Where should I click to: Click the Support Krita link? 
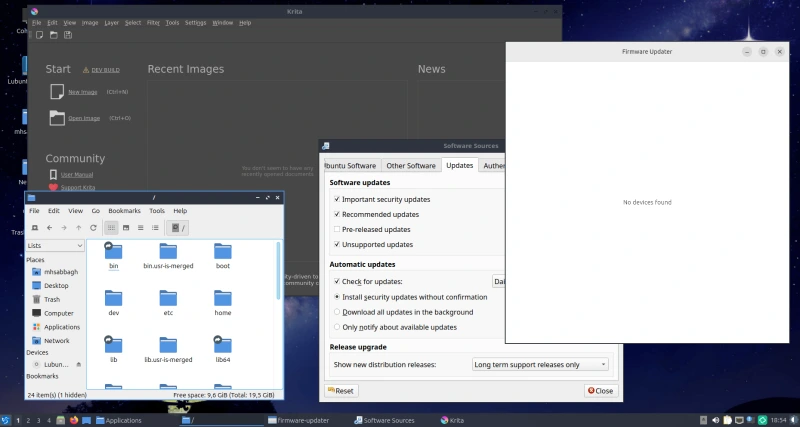pos(78,187)
